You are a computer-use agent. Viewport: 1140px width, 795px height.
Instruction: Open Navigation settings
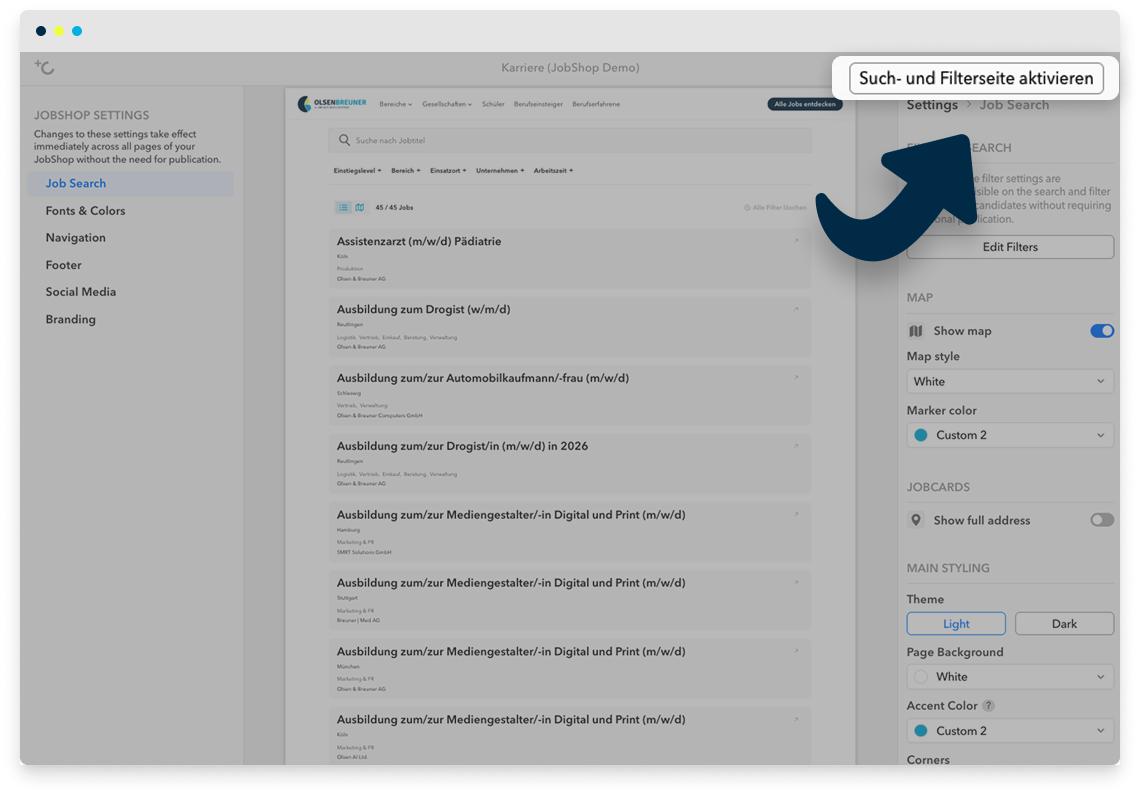76,238
